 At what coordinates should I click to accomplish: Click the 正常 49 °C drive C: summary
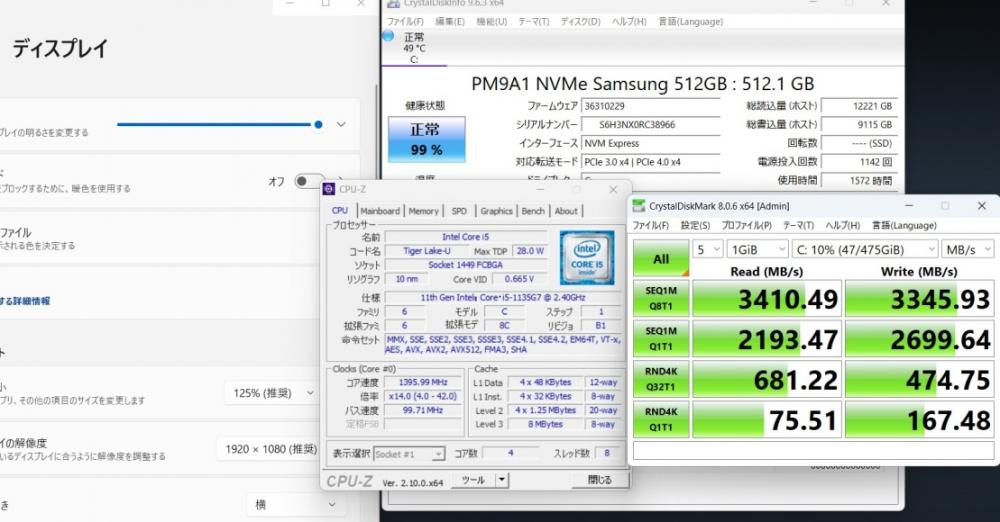414,48
